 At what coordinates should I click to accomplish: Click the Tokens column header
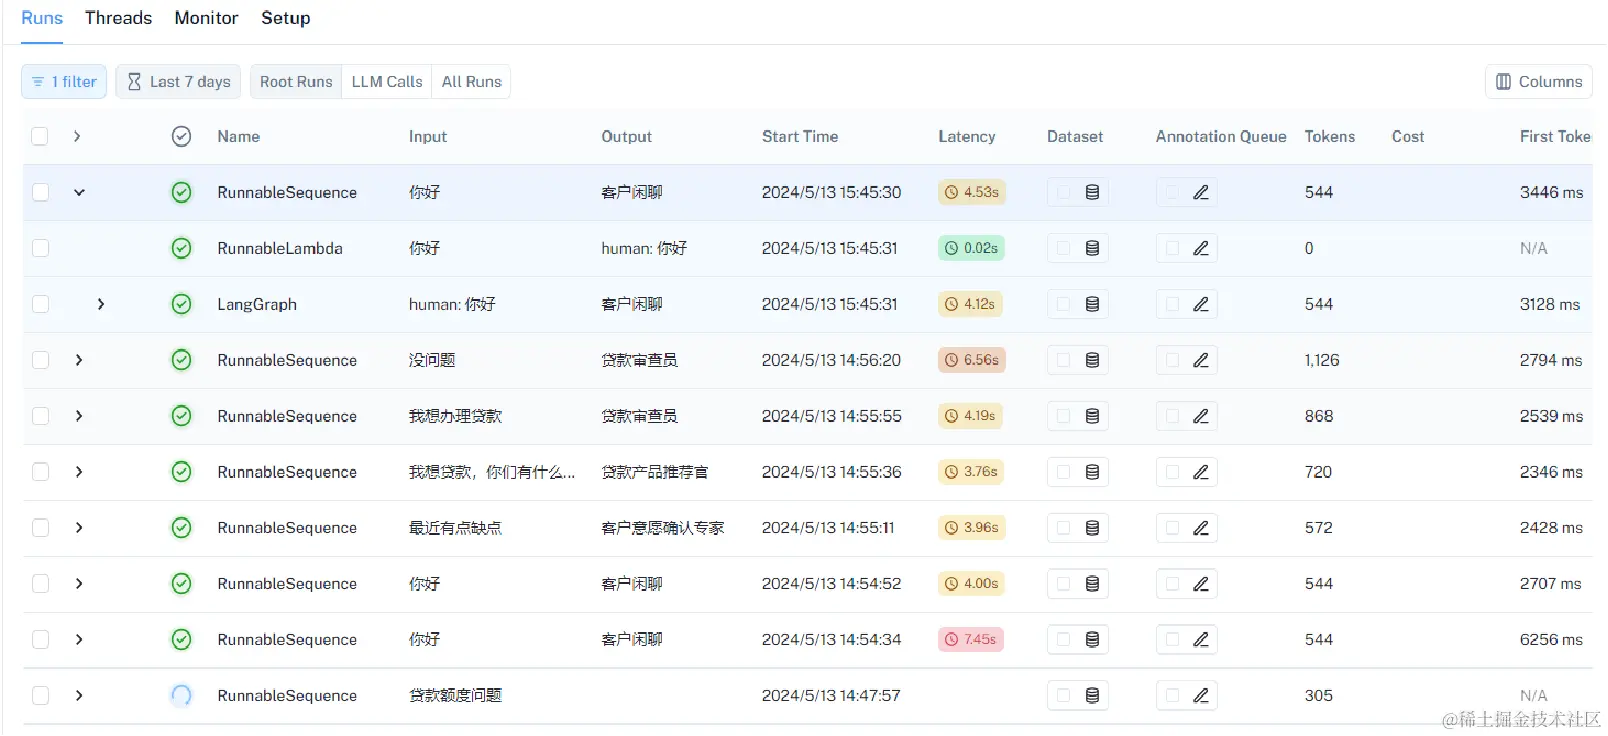click(1330, 137)
